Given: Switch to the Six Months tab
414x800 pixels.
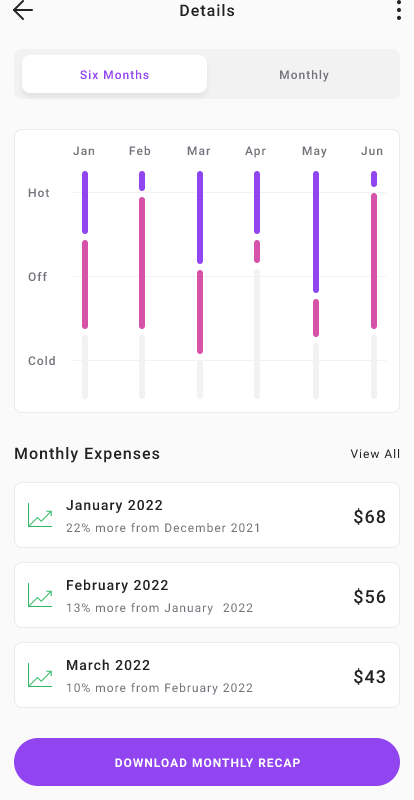Looking at the screenshot, I should click(114, 74).
